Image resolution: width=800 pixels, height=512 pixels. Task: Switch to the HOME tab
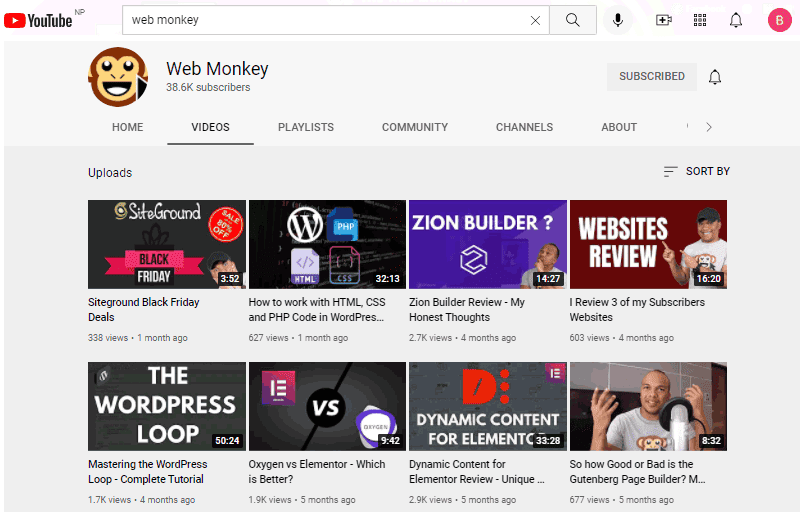coord(128,127)
